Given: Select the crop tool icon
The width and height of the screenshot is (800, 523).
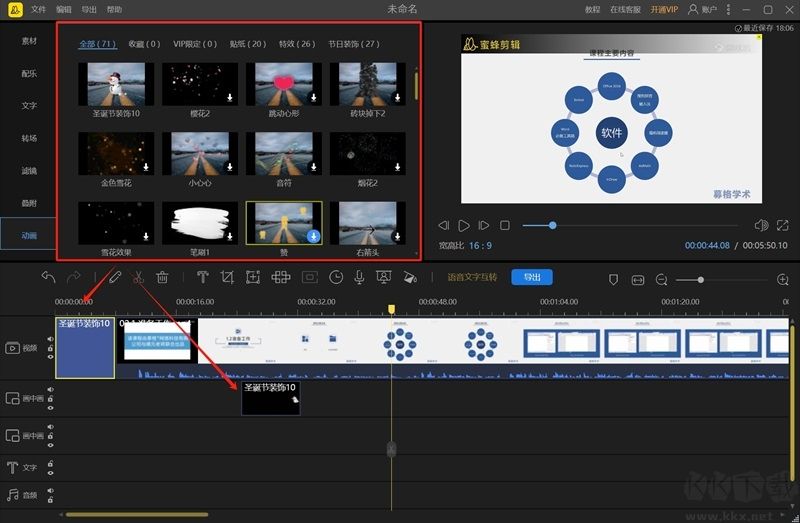Looking at the screenshot, I should (227, 277).
